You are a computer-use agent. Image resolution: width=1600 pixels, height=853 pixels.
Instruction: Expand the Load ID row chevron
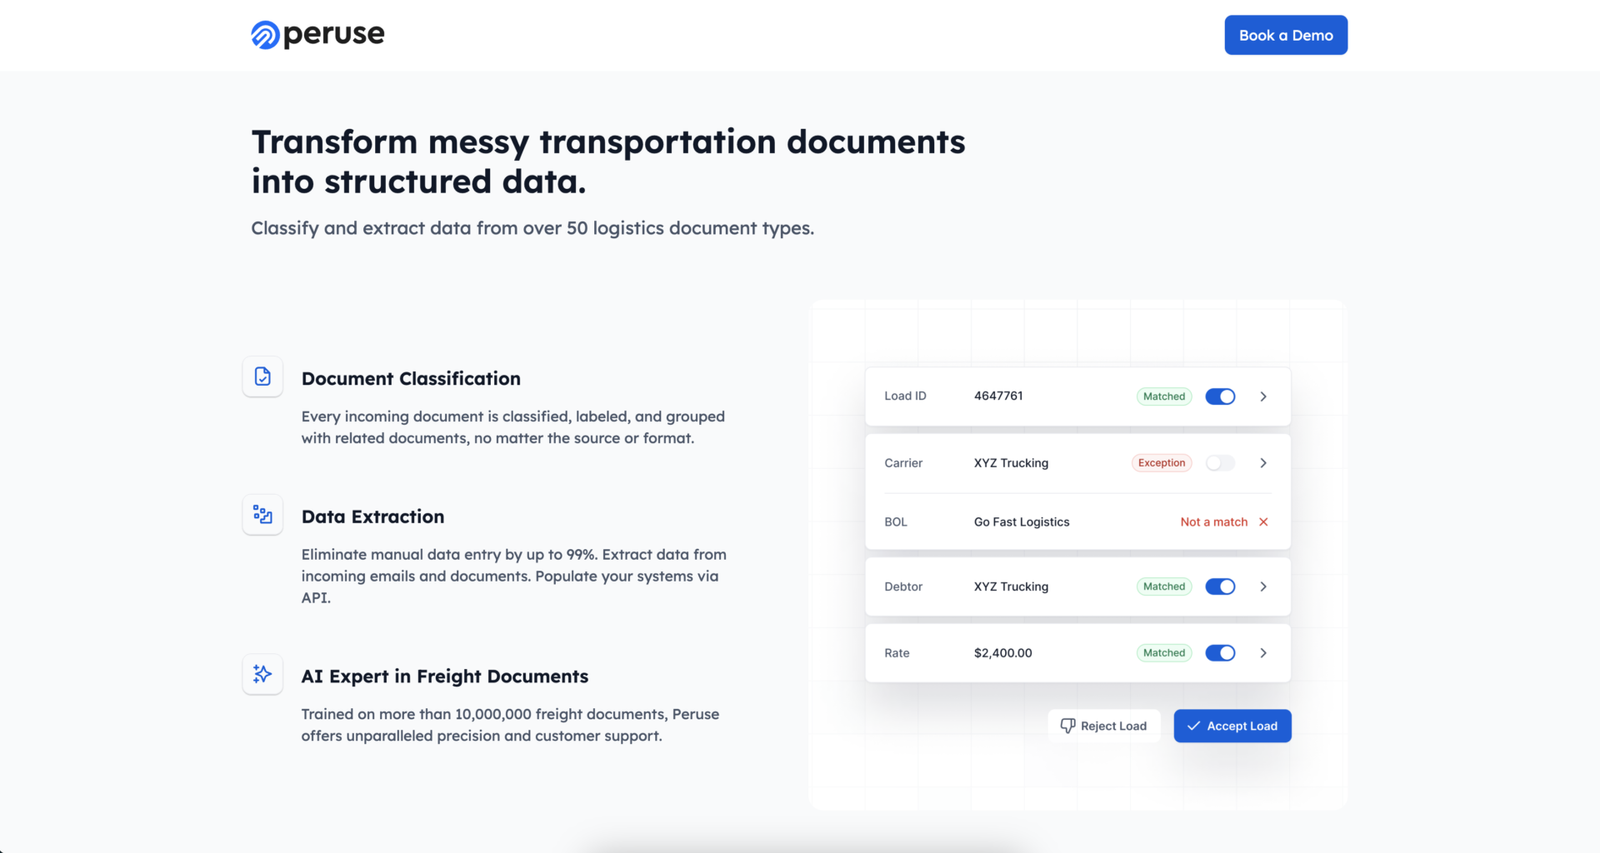(x=1263, y=397)
